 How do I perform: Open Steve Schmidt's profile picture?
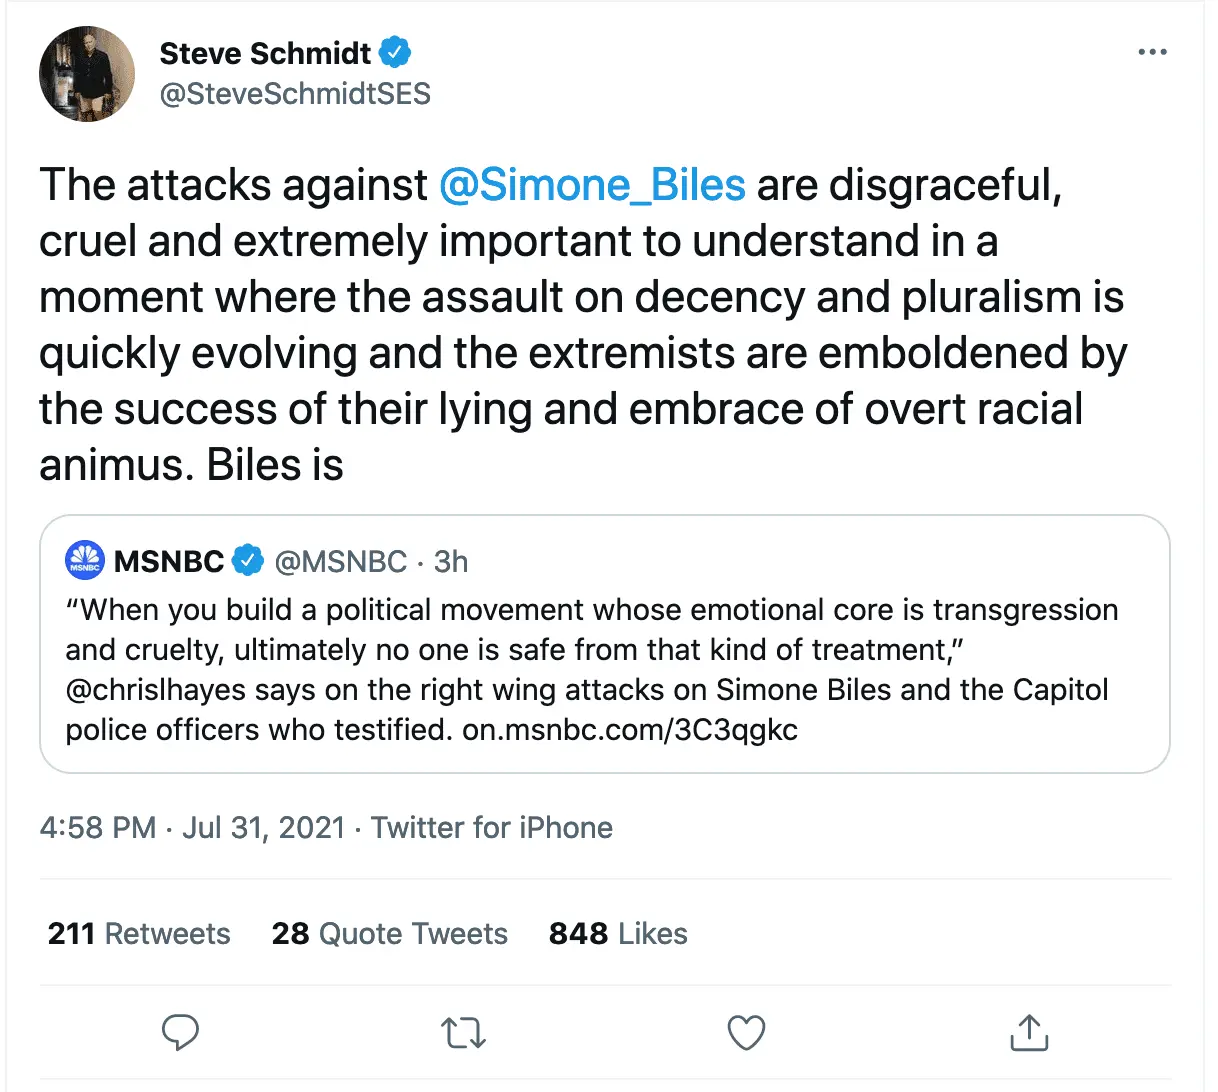pyautogui.click(x=87, y=74)
